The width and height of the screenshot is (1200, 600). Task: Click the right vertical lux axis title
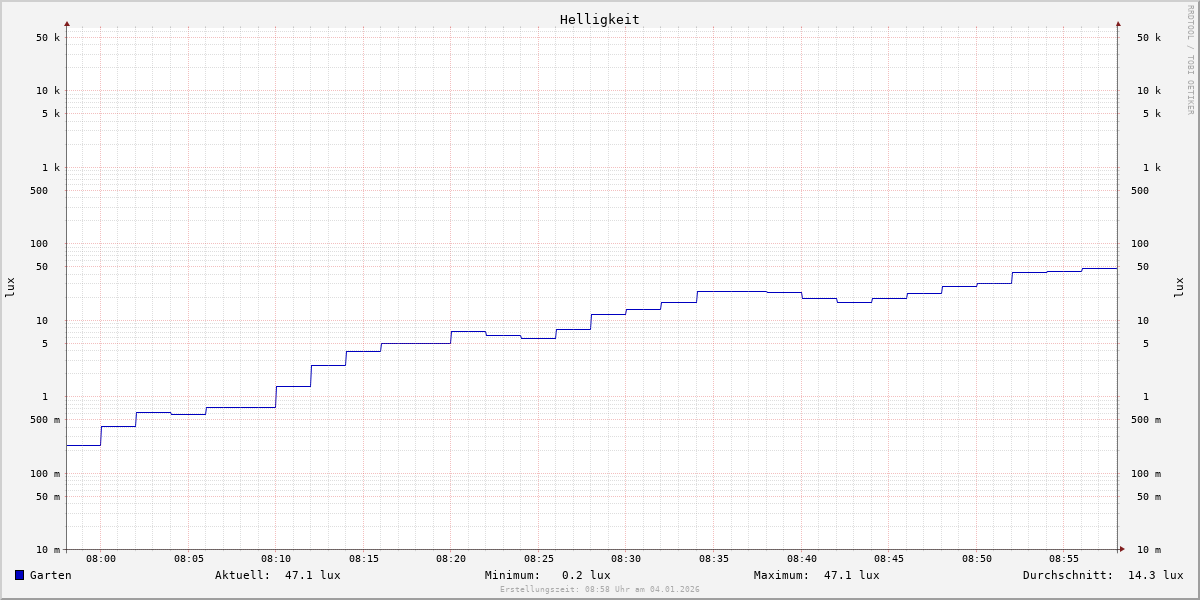point(1179,287)
